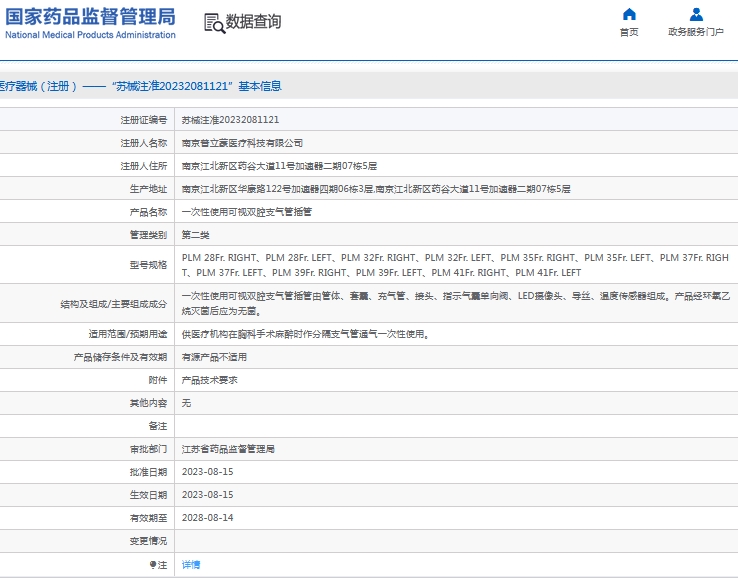The image size is (738, 579).
Task: Click the 注册人名称 label
Action: pyautogui.click(x=144, y=143)
